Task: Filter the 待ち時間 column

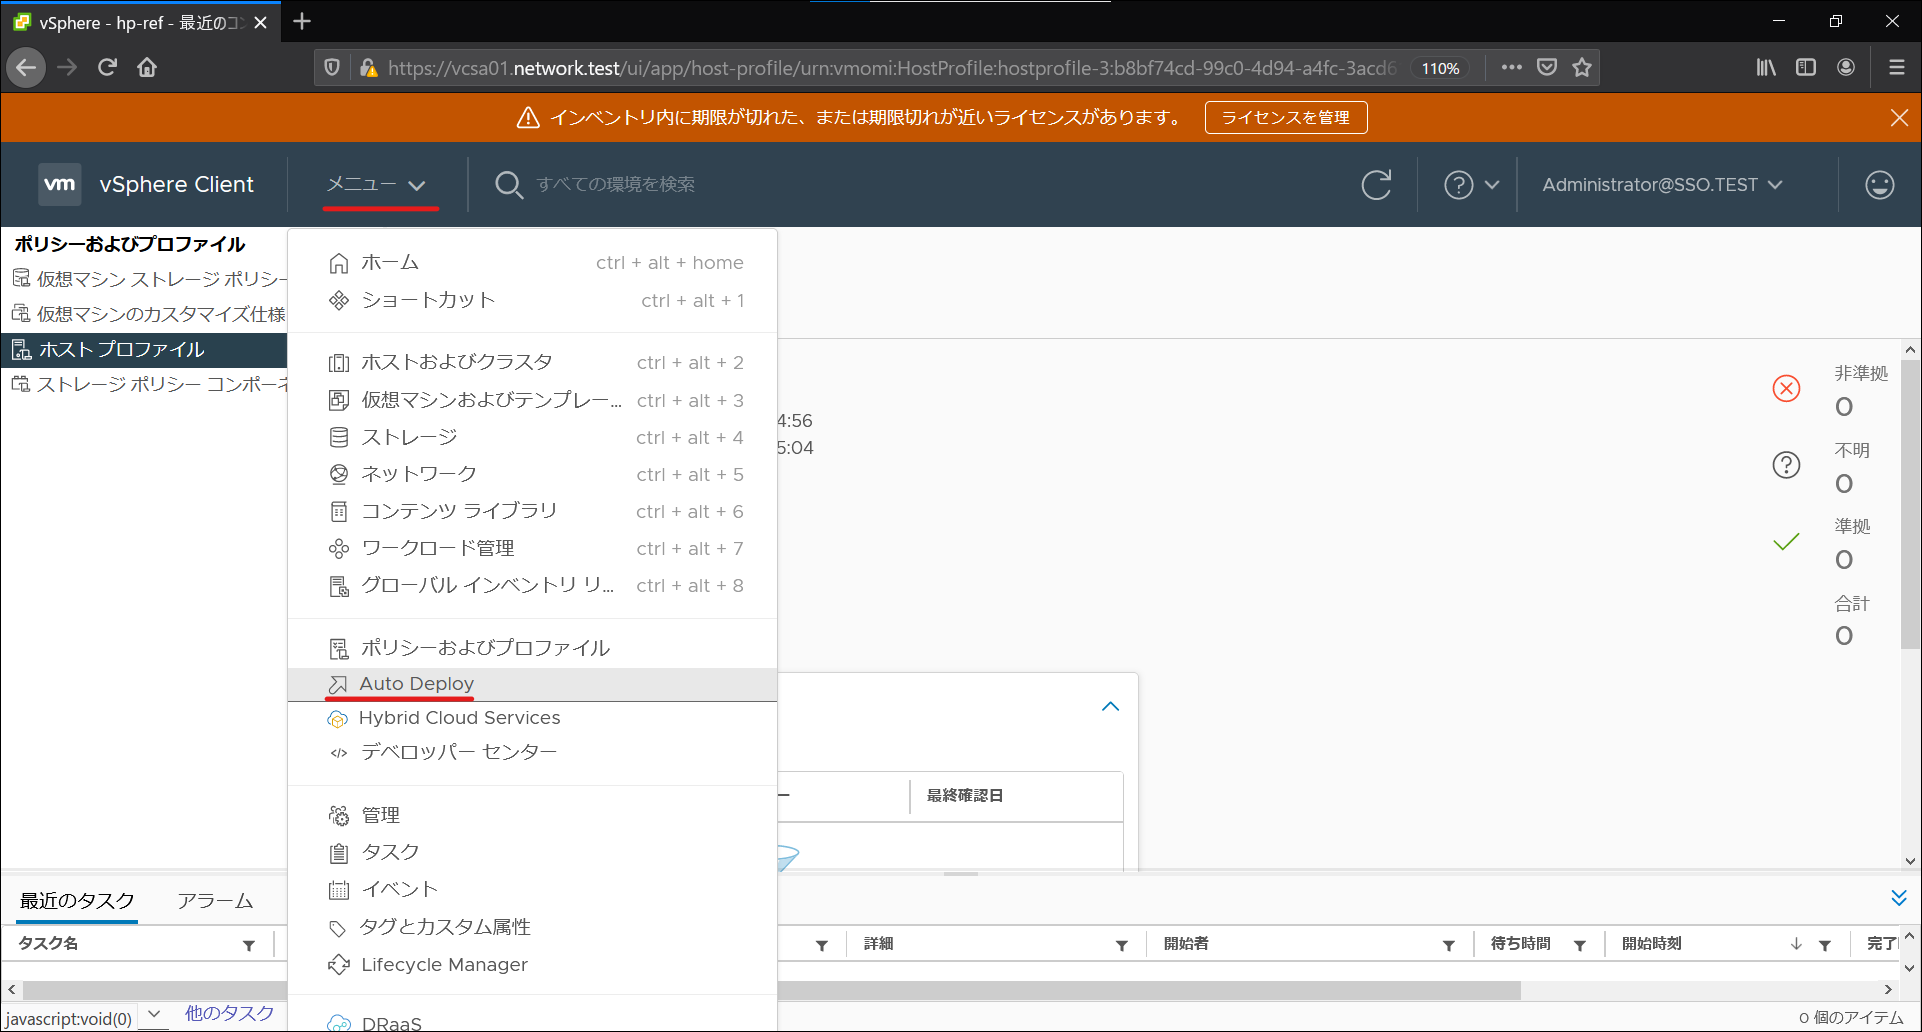Action: pos(1580,945)
